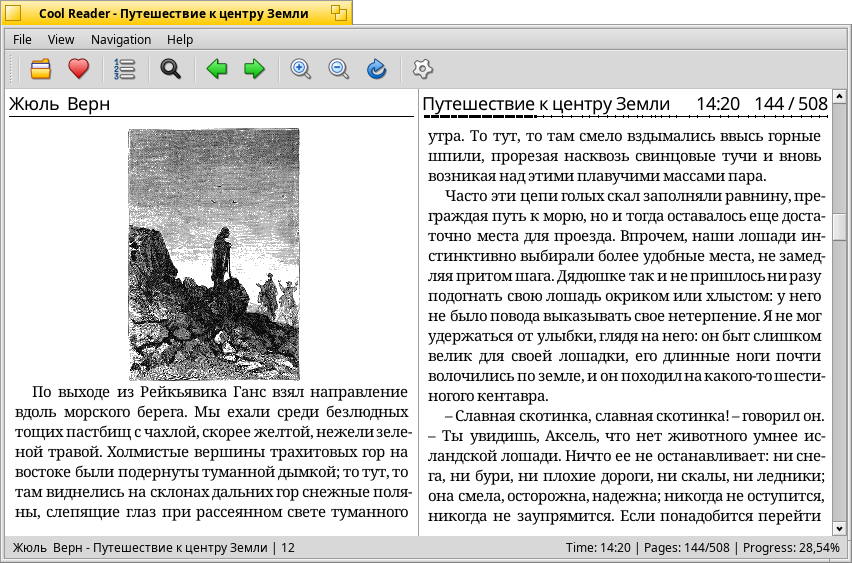
Task: Click the magnifier search icon
Action: tap(171, 69)
